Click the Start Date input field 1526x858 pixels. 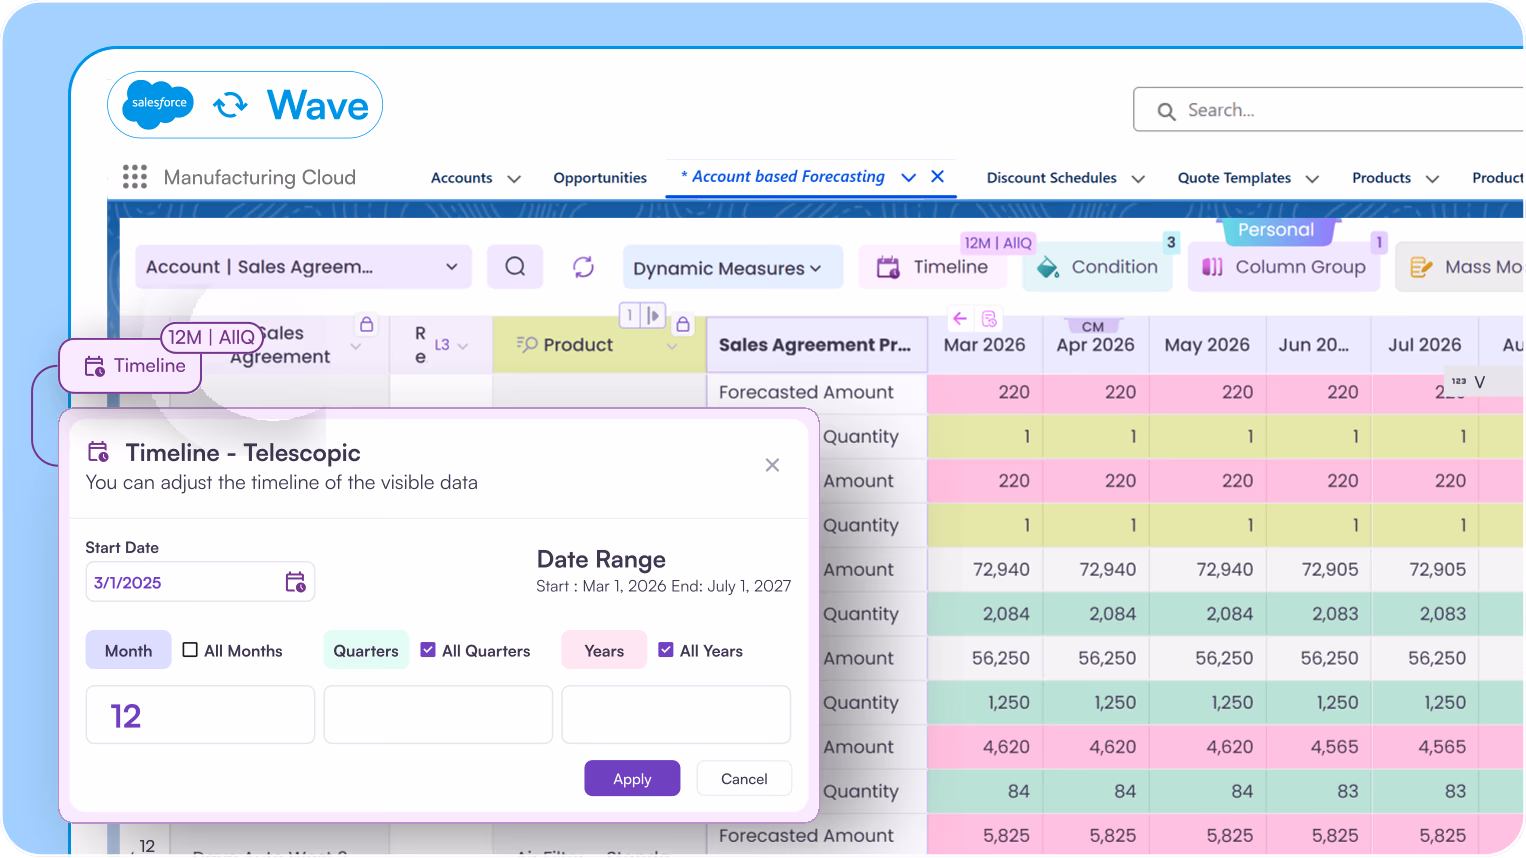(200, 582)
